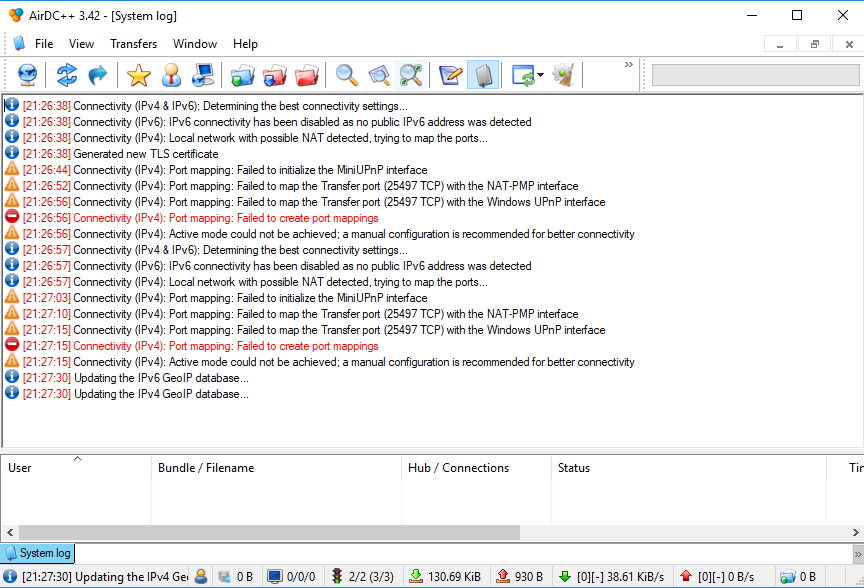Open the View menu

coord(82,44)
